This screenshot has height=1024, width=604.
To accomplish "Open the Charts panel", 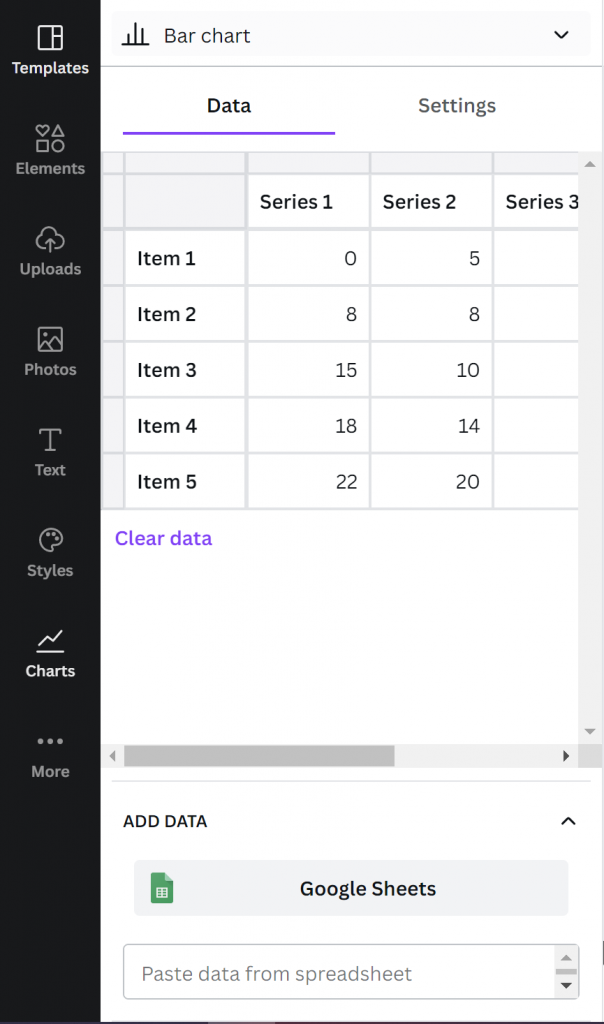I will pyautogui.click(x=50, y=653).
